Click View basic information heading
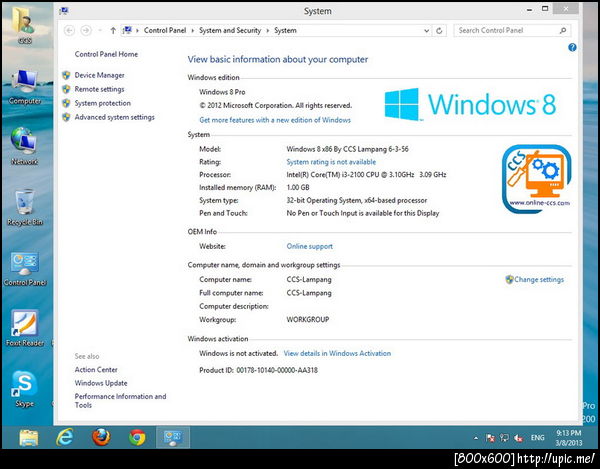Screen dimensions: 600x469 tap(278, 59)
